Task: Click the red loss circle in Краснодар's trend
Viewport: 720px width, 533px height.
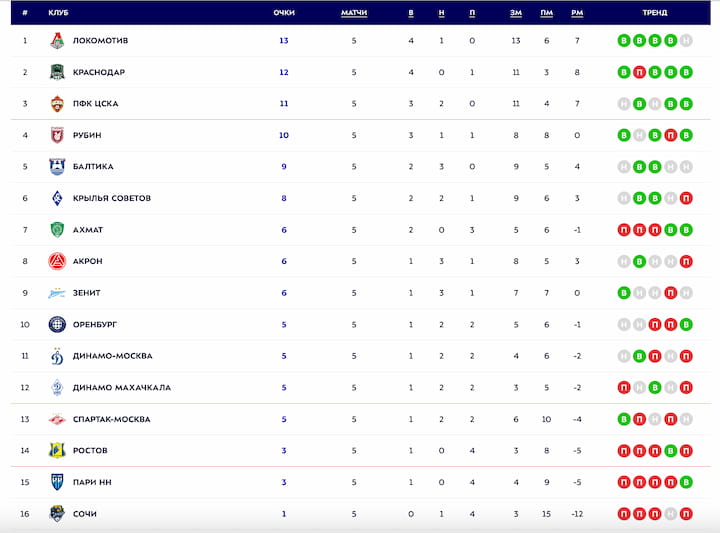Action: [x=639, y=72]
